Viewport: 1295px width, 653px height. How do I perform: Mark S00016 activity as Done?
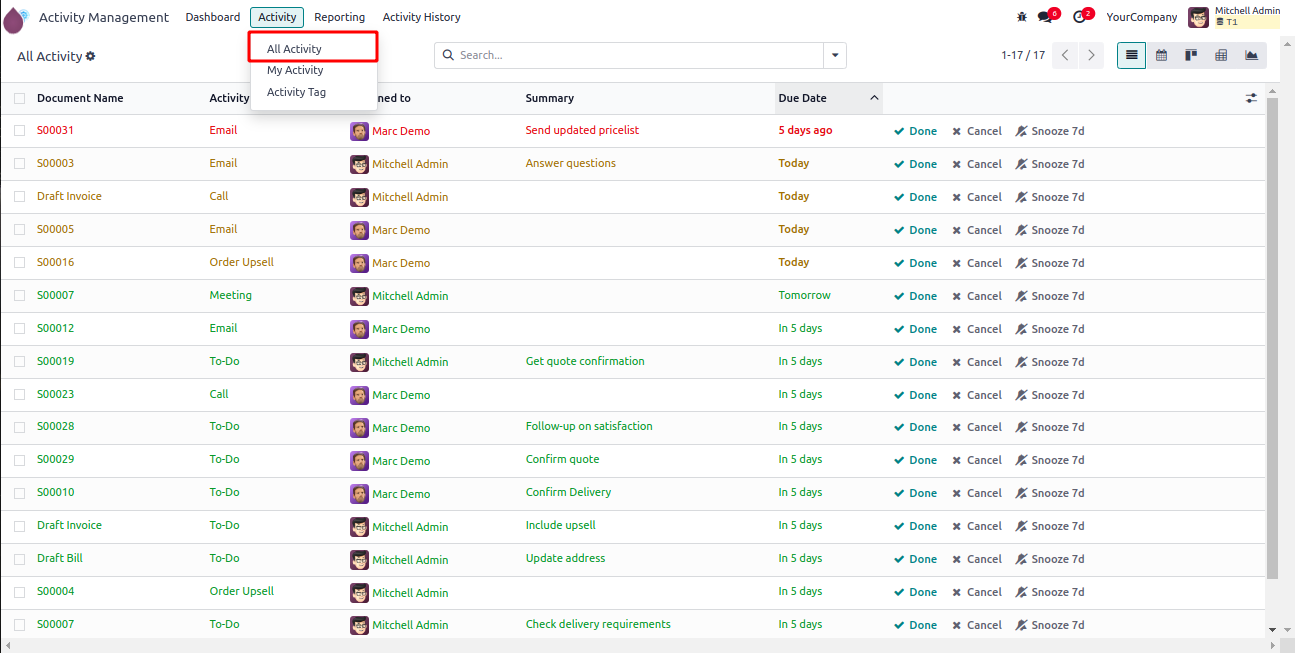point(915,263)
